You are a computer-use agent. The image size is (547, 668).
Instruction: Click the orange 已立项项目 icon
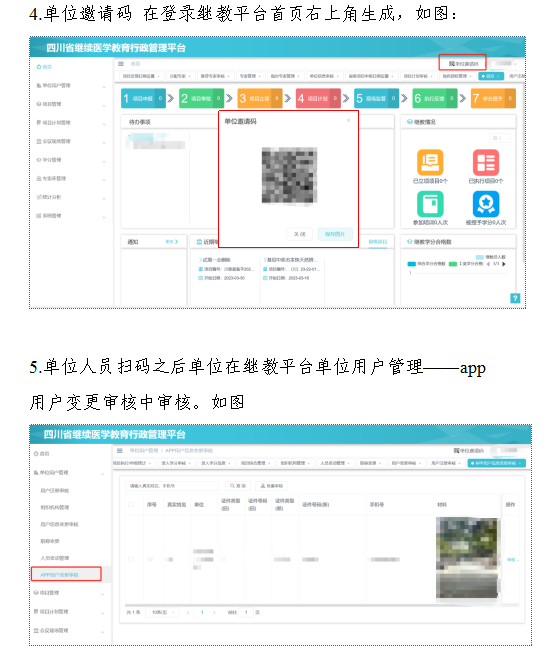(430, 162)
